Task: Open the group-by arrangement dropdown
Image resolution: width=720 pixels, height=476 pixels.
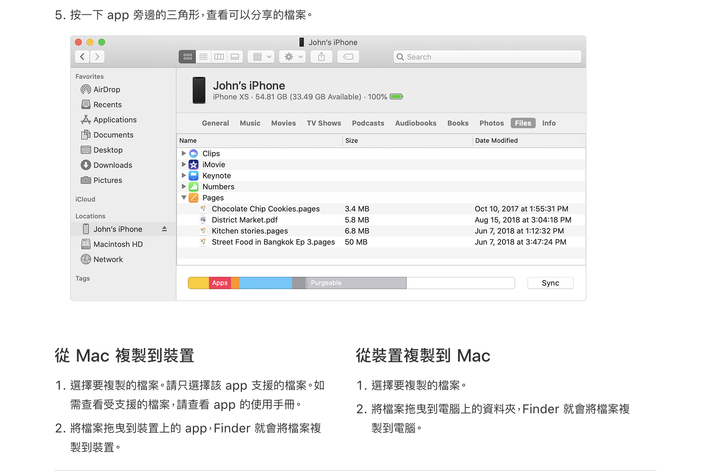Action: tap(261, 57)
